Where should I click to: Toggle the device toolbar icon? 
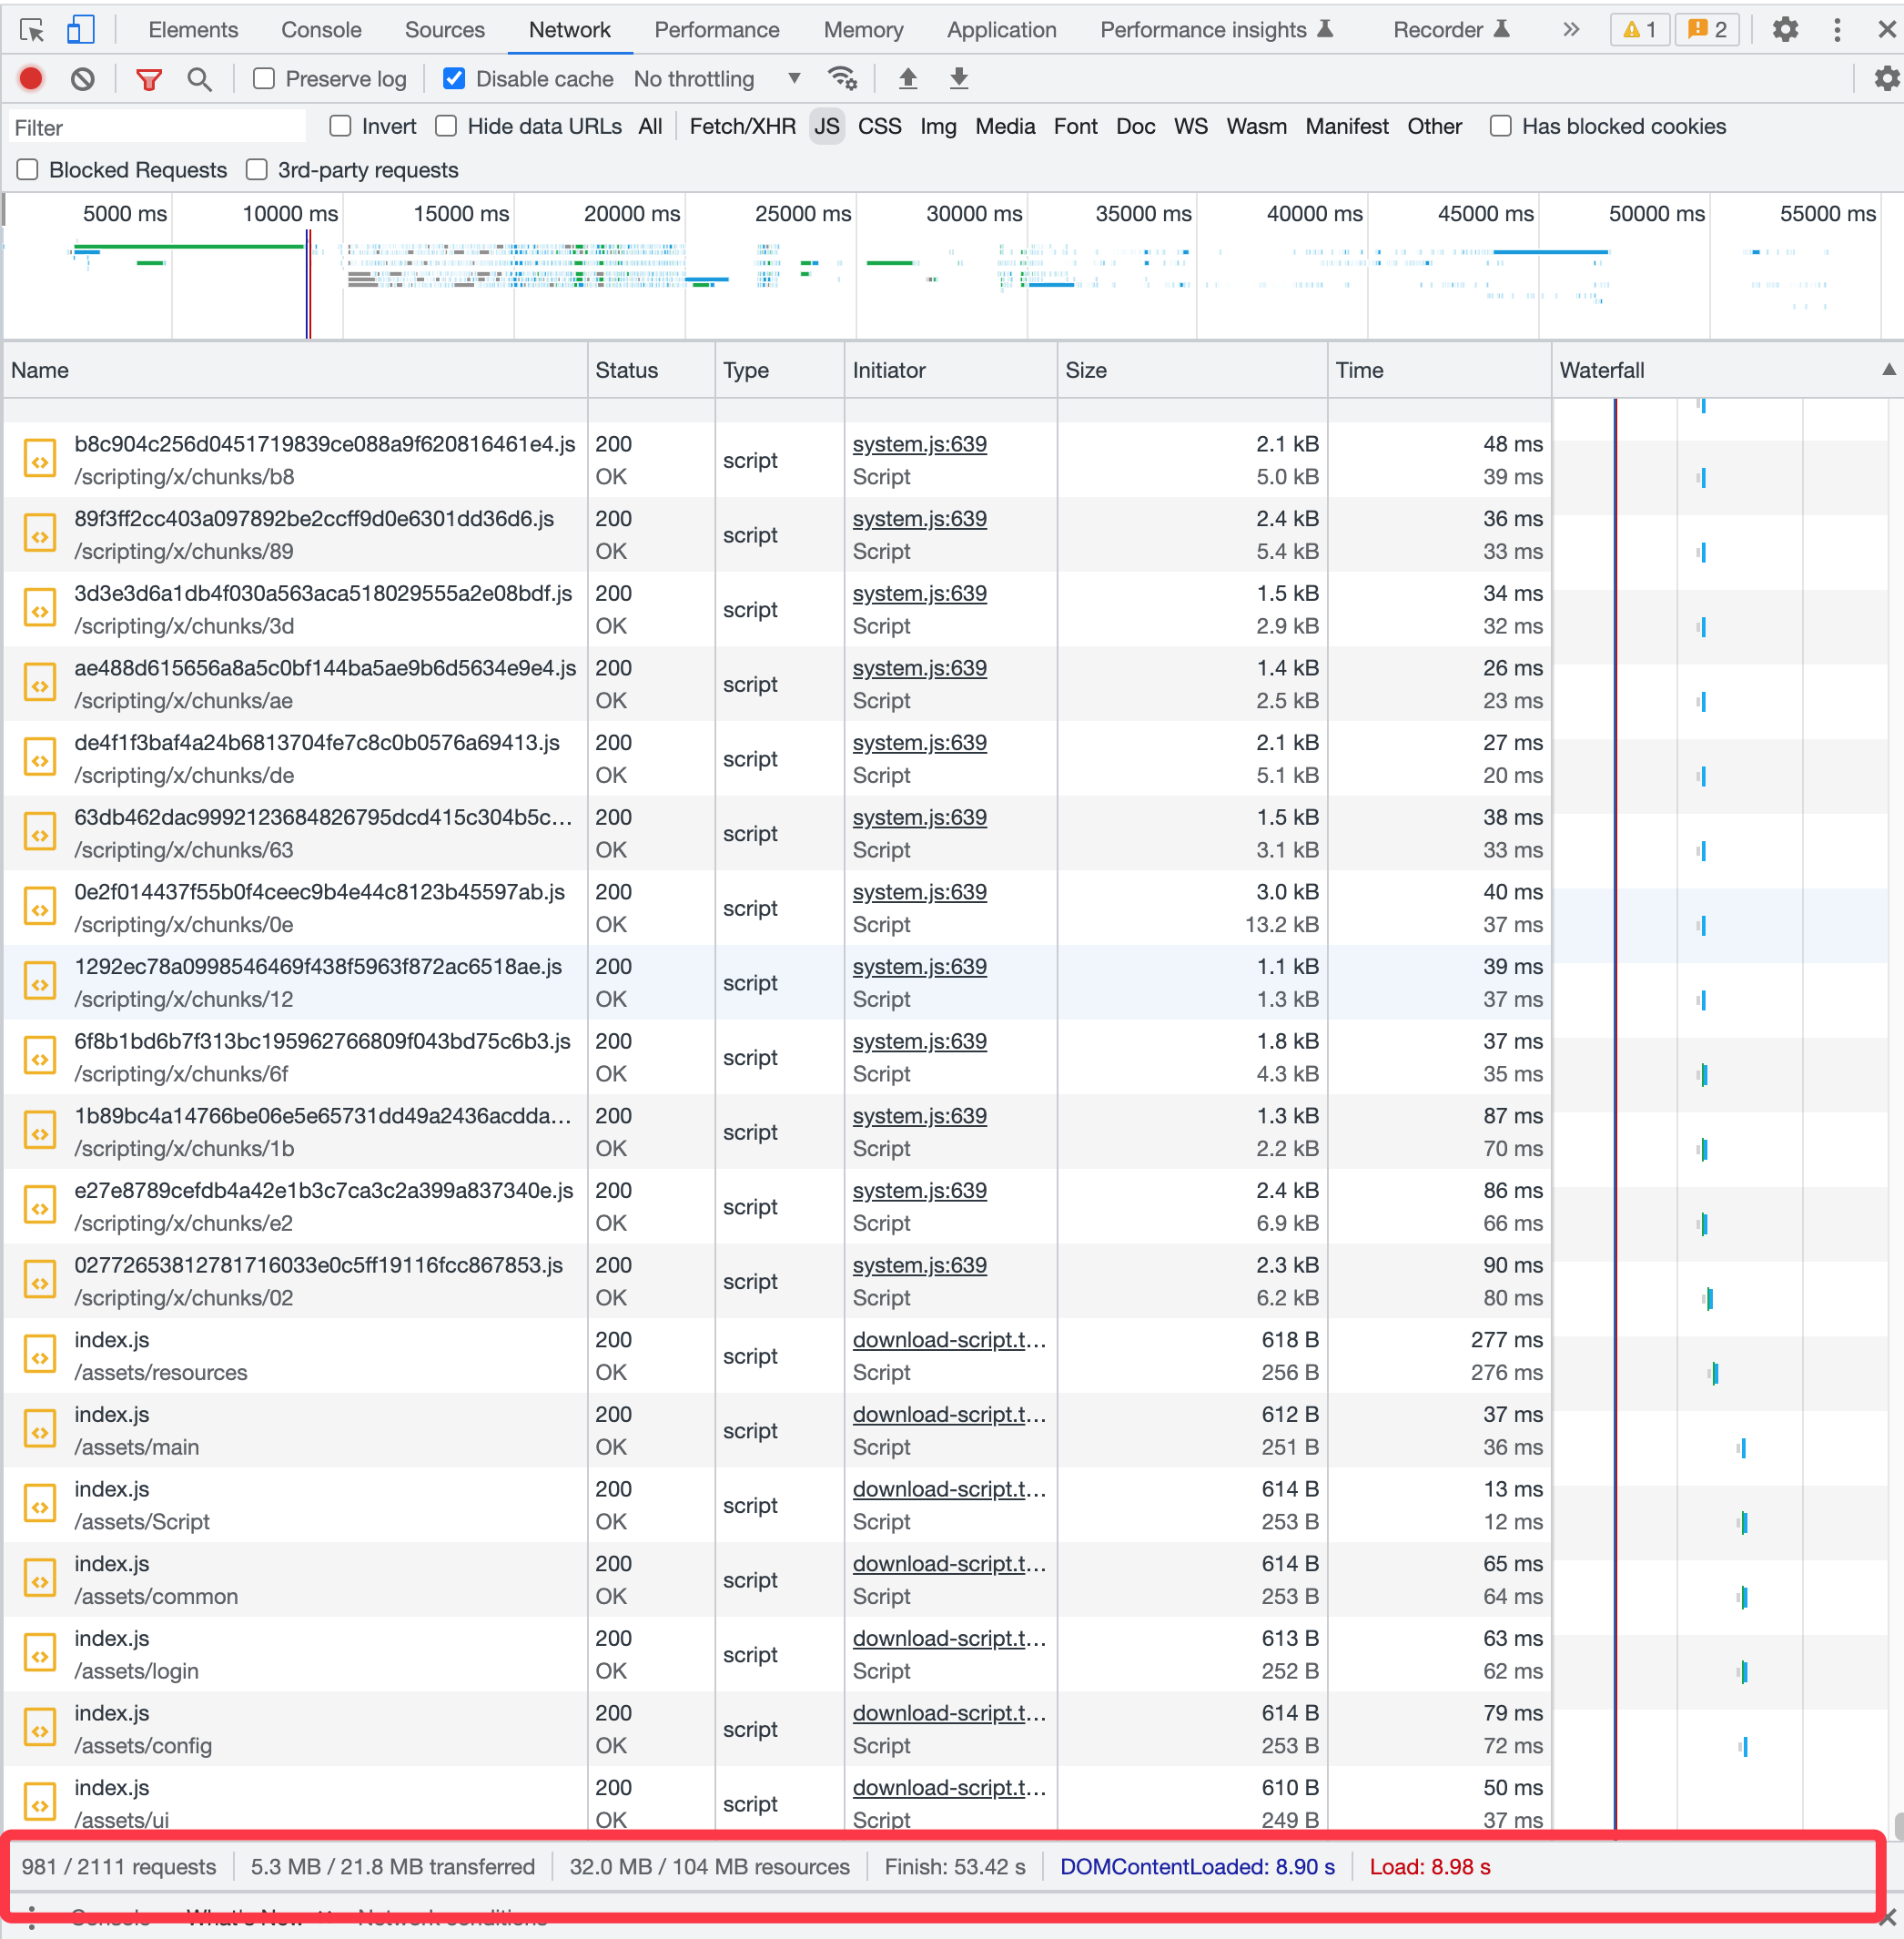80,29
